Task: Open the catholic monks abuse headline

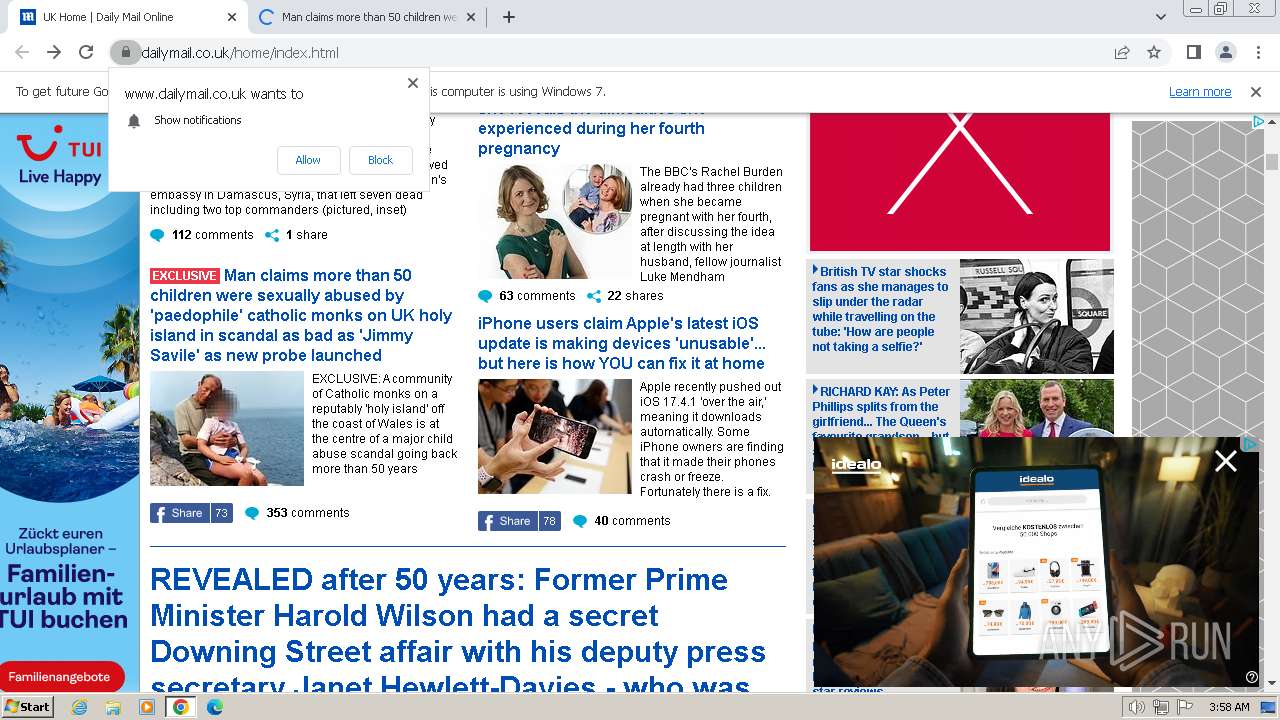Action: click(x=301, y=315)
